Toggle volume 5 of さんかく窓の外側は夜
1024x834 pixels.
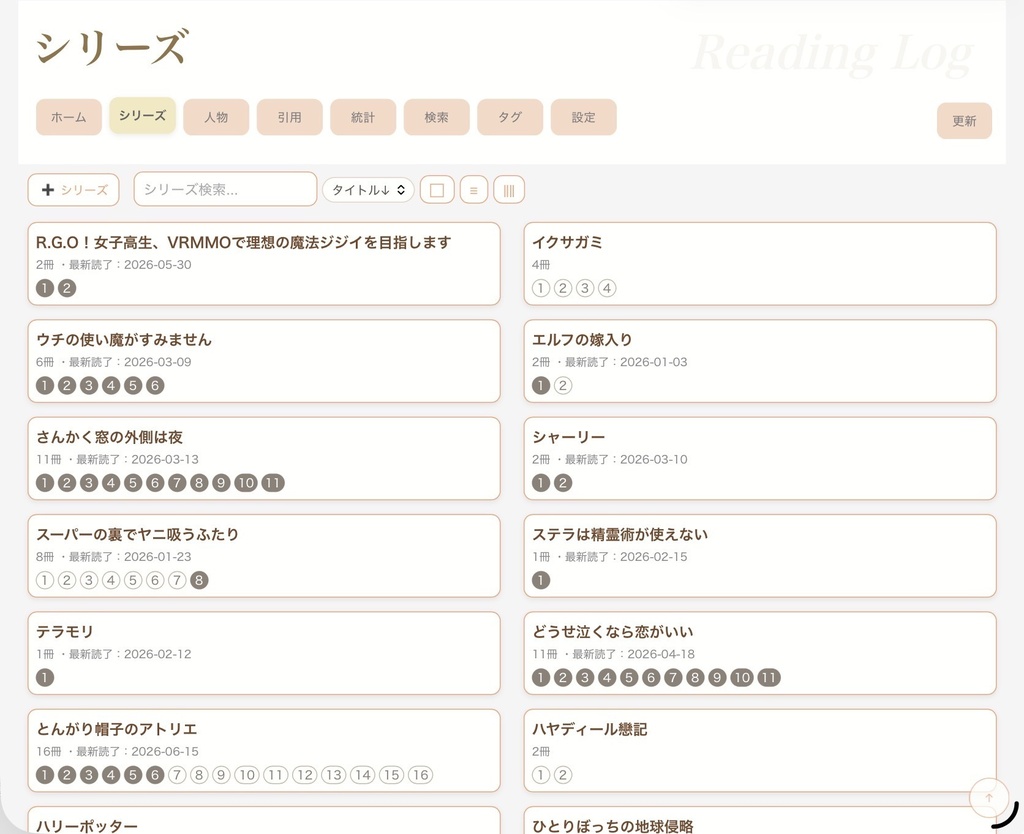pos(133,483)
